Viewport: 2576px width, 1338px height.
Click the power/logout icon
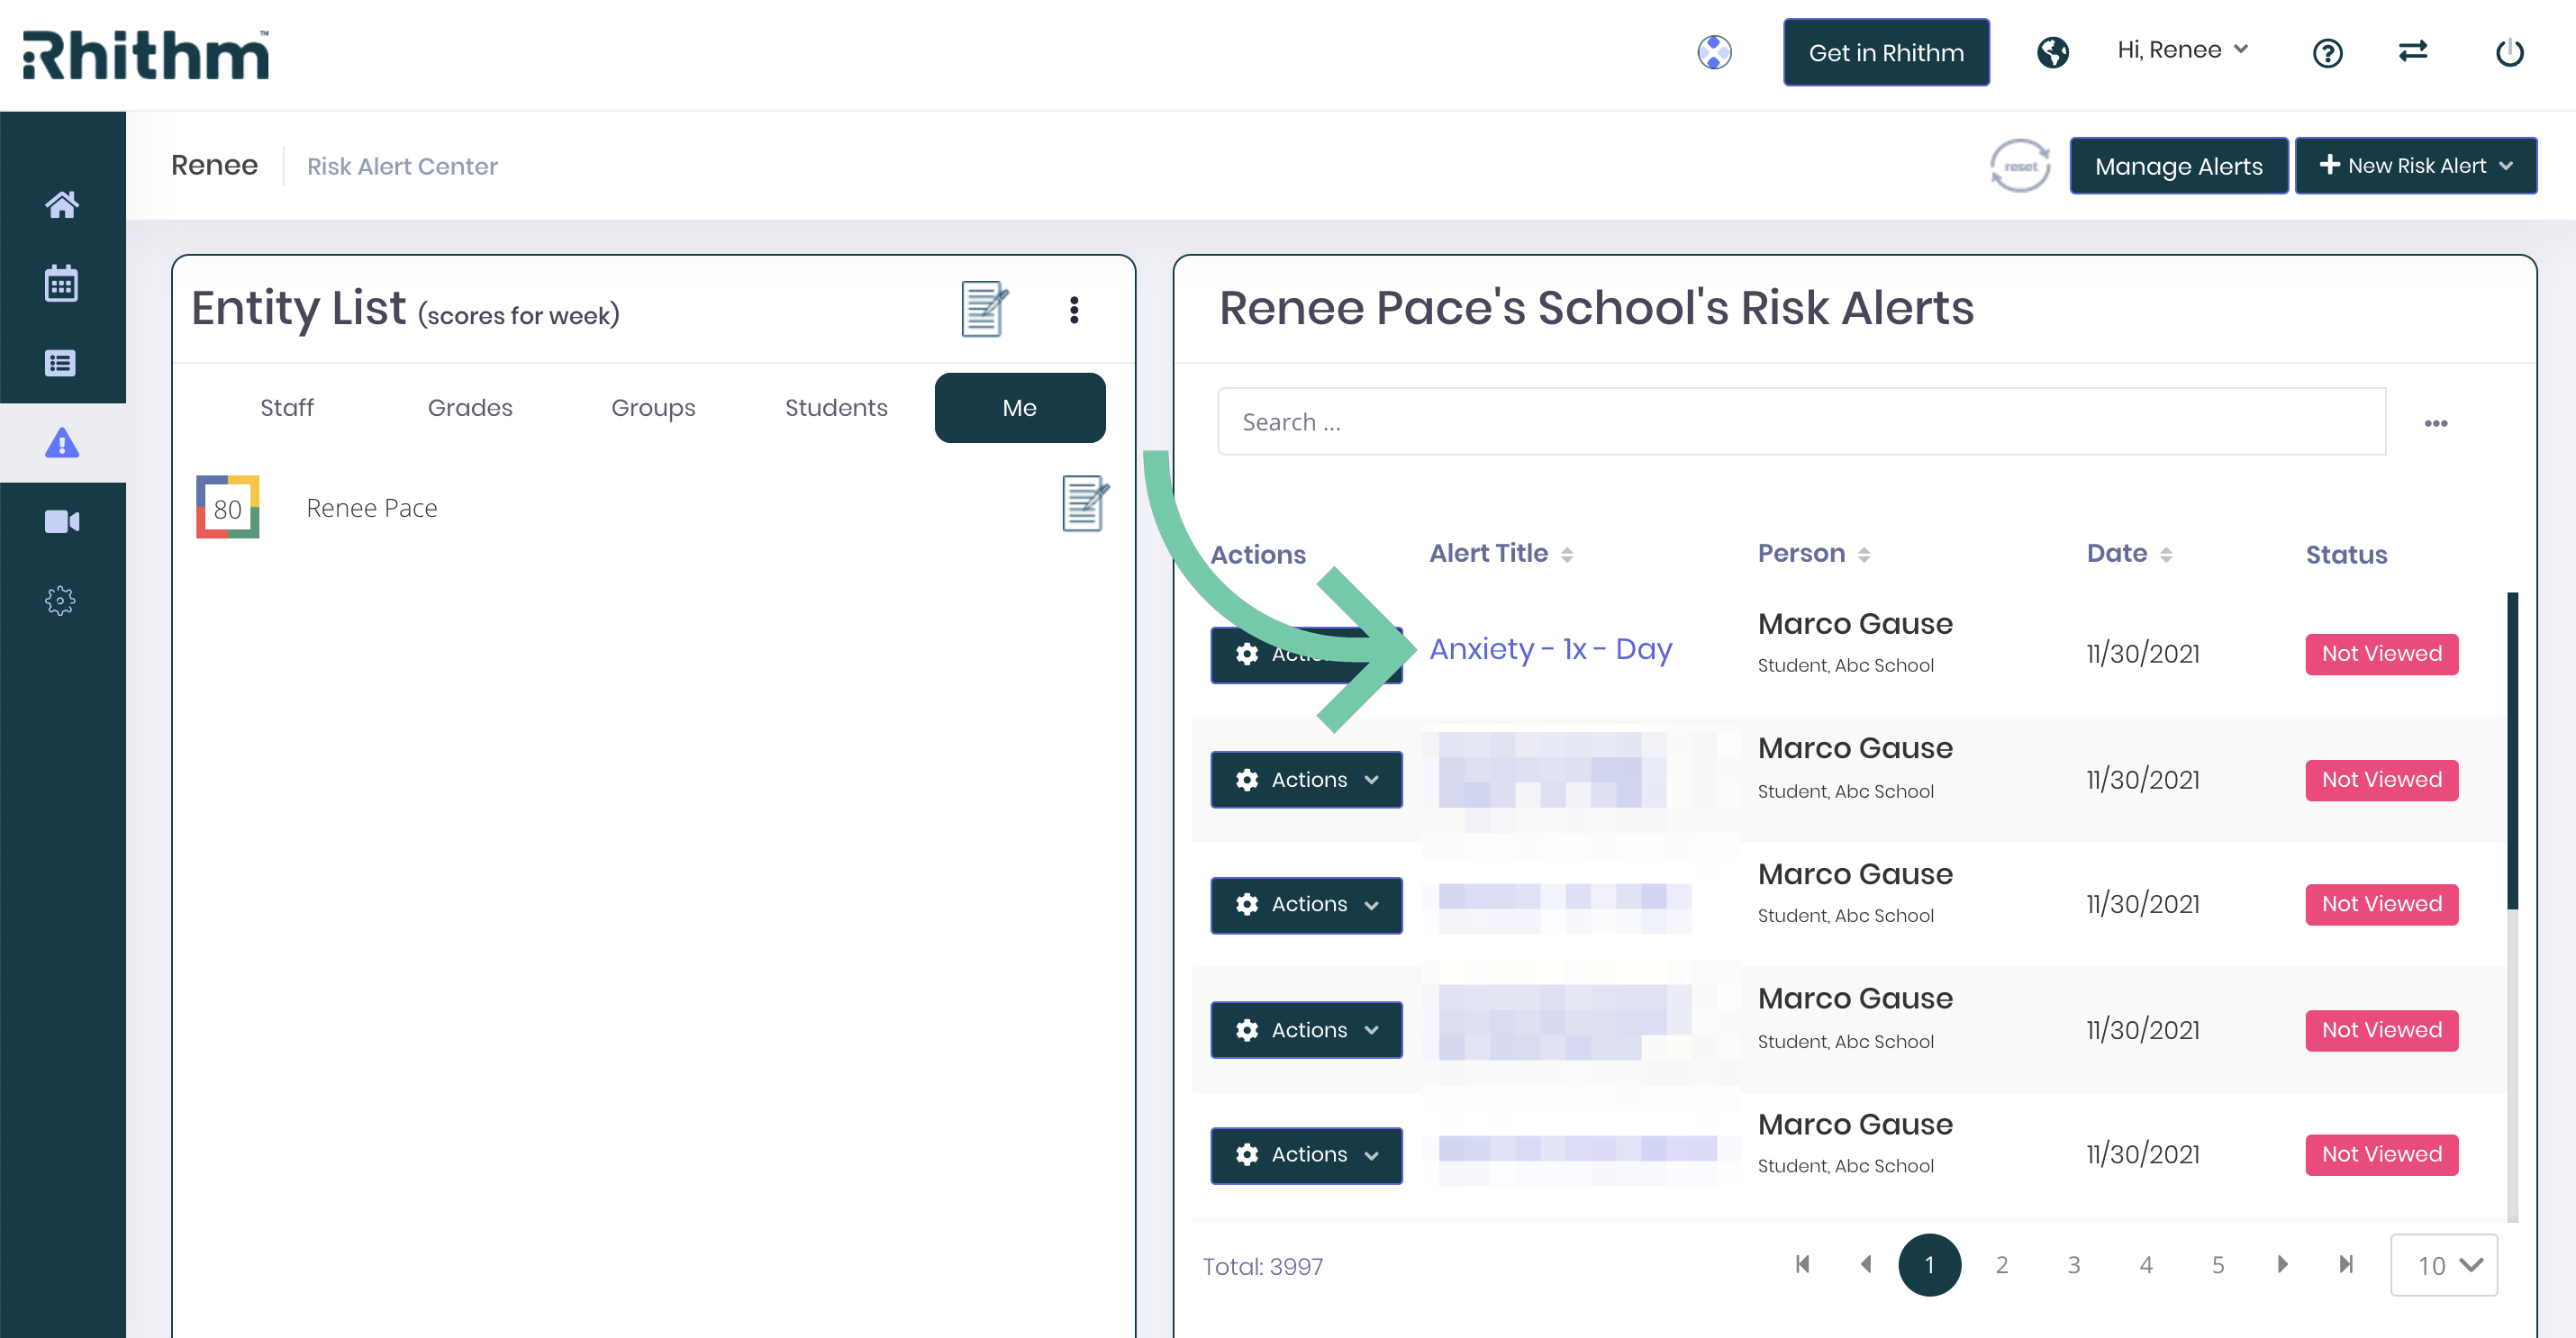coord(2510,53)
